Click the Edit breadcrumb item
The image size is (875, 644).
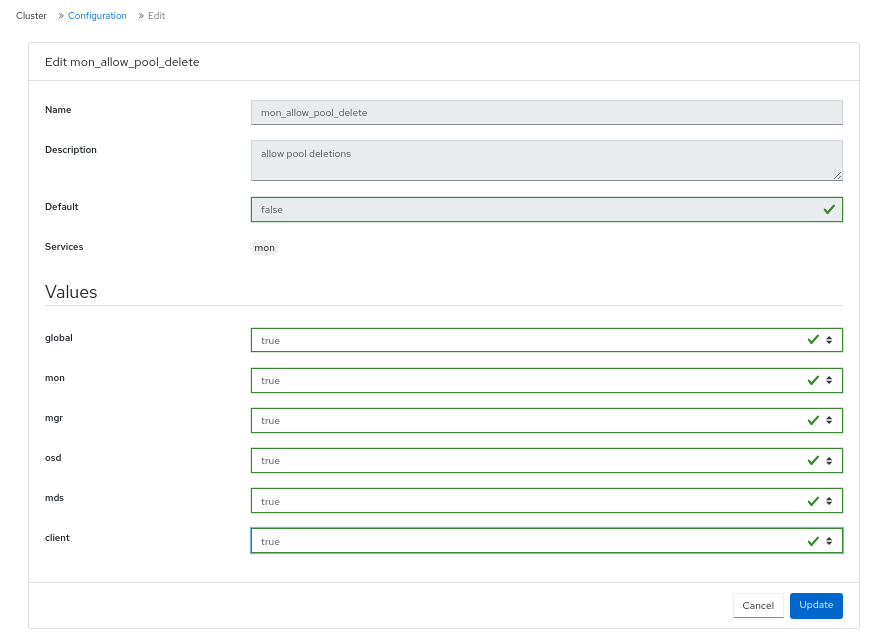pyautogui.click(x=156, y=16)
